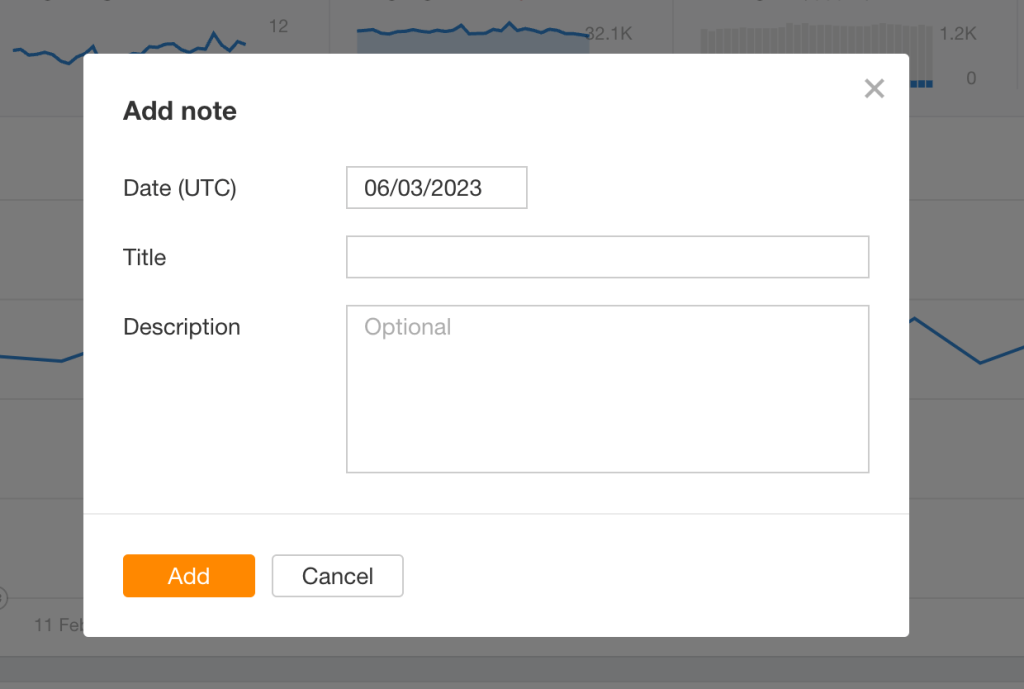Click the "Description" field label
1024x689 pixels.
pos(182,327)
